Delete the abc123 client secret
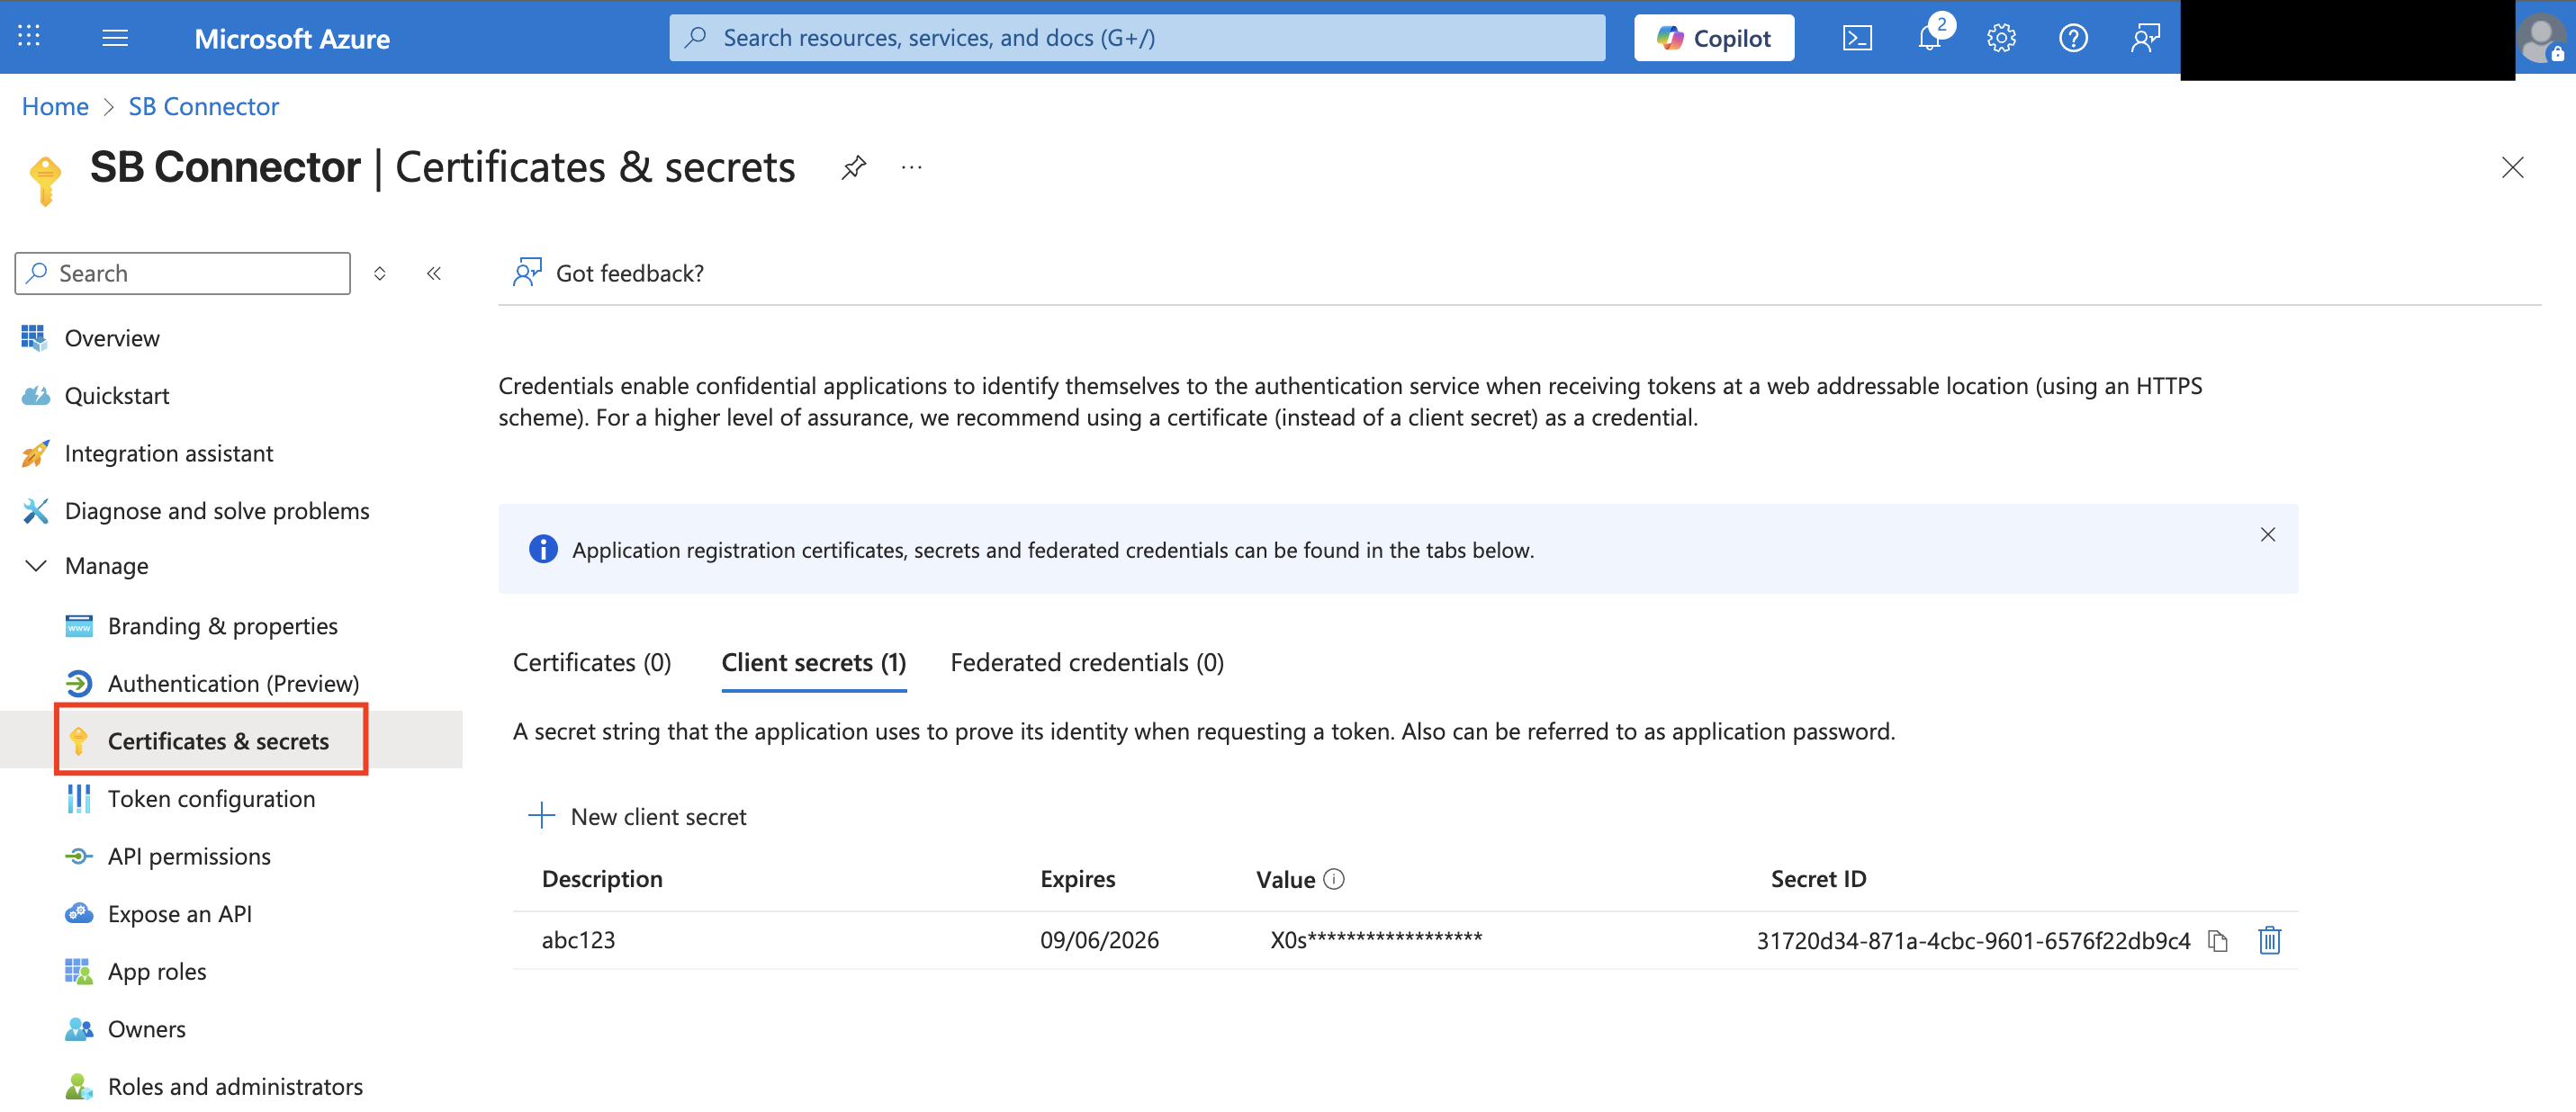 click(2269, 941)
